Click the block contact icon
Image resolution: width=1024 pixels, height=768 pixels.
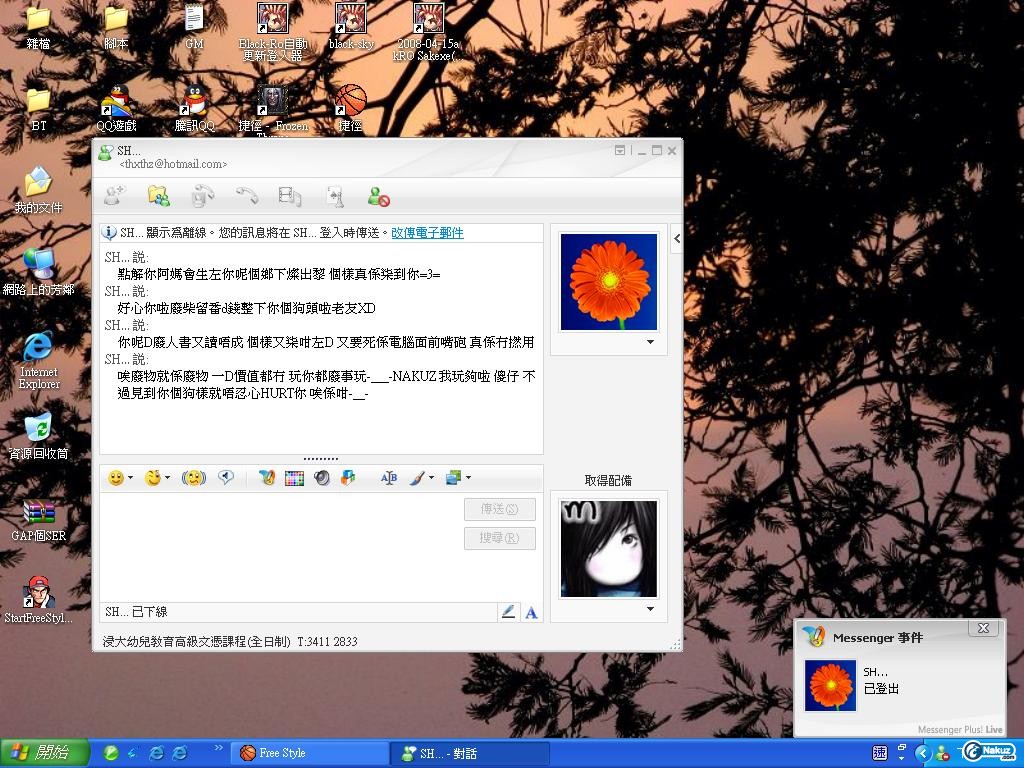[x=379, y=196]
